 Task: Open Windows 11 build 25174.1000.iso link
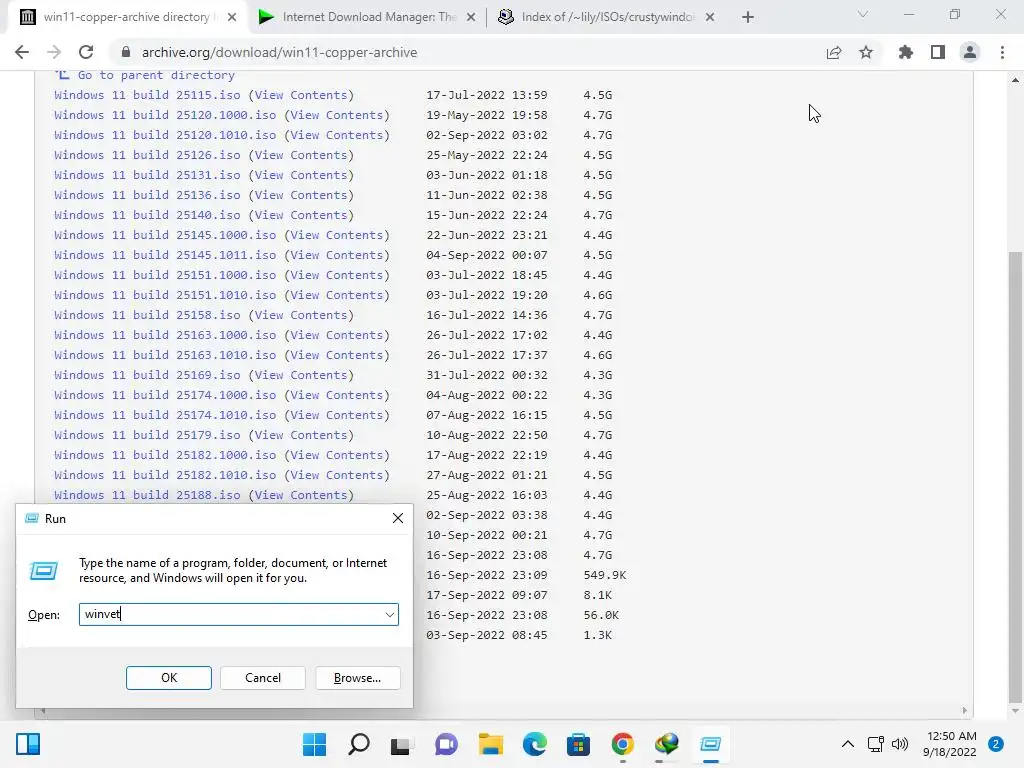pyautogui.click(x=165, y=395)
